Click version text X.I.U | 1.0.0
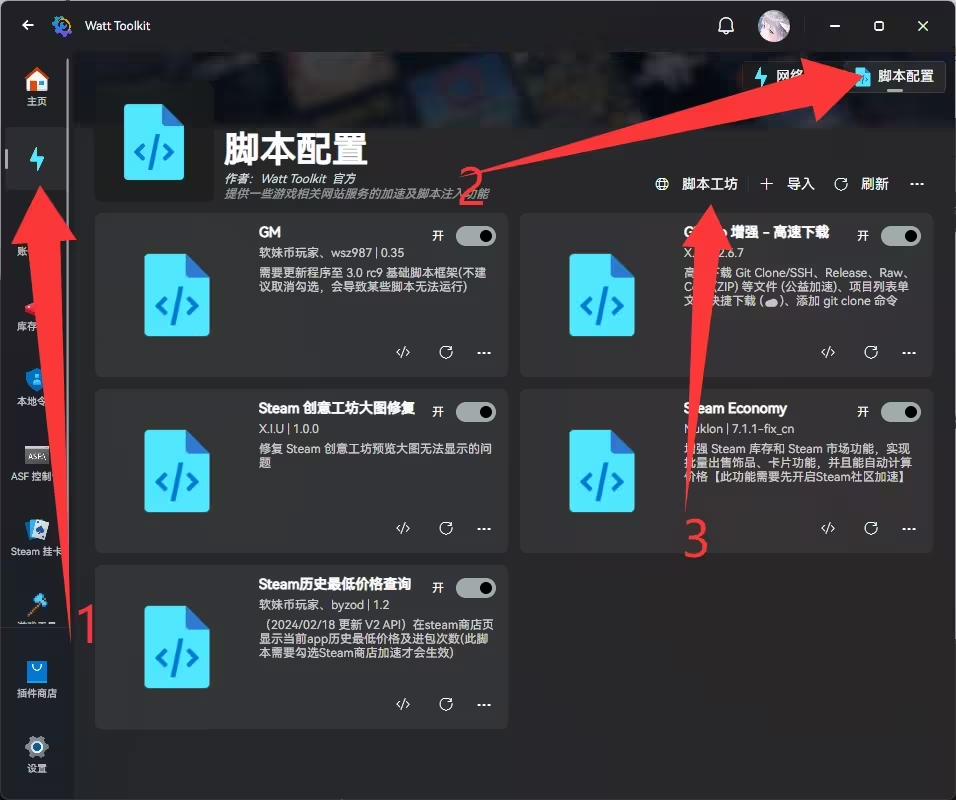956x800 pixels. (x=288, y=429)
